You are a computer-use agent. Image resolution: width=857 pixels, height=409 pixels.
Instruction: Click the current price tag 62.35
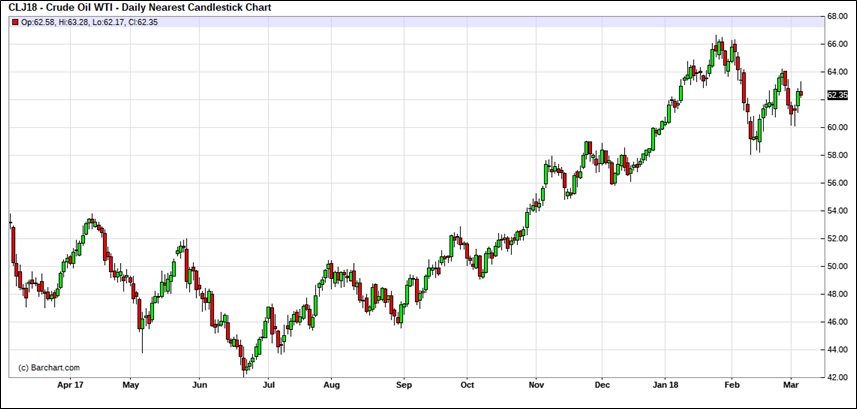(x=837, y=95)
